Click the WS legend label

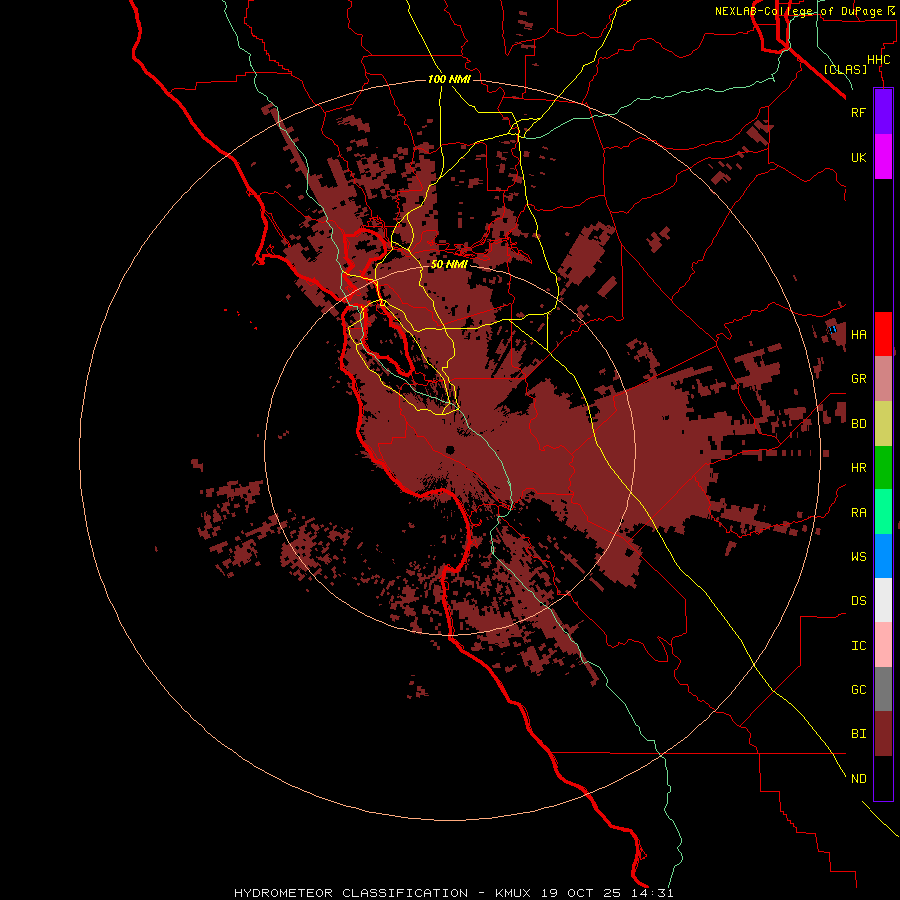coord(858,556)
